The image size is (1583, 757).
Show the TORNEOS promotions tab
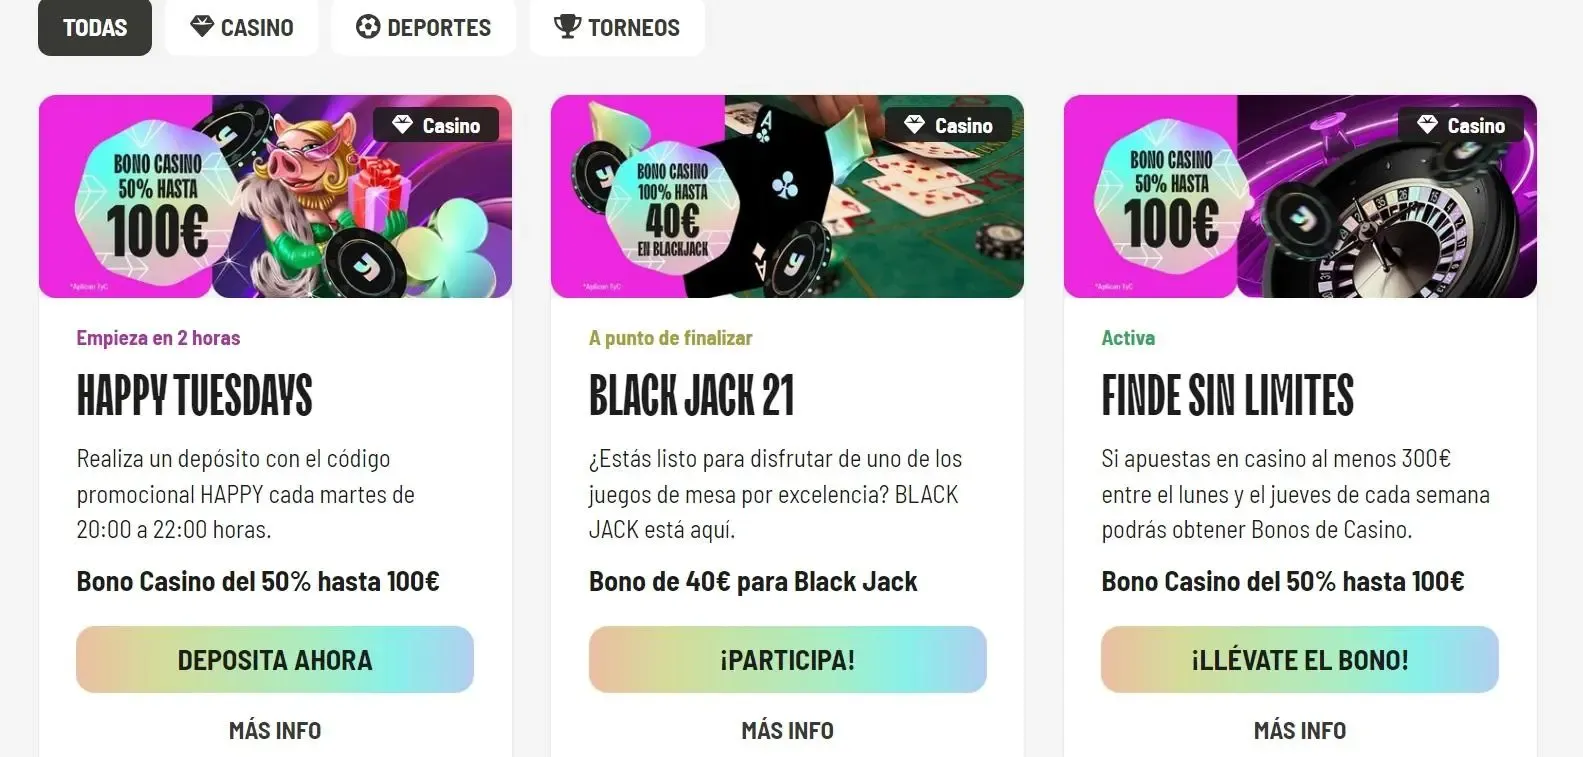tap(617, 27)
